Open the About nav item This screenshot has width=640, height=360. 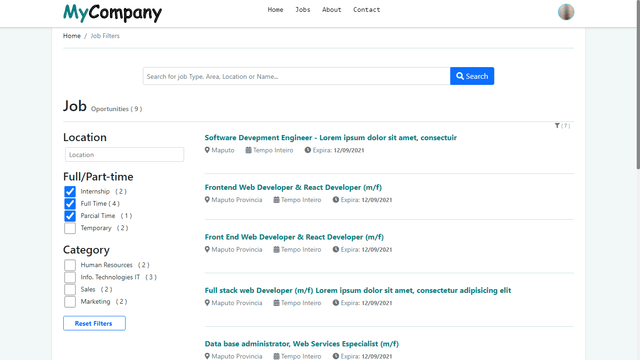pyautogui.click(x=331, y=9)
